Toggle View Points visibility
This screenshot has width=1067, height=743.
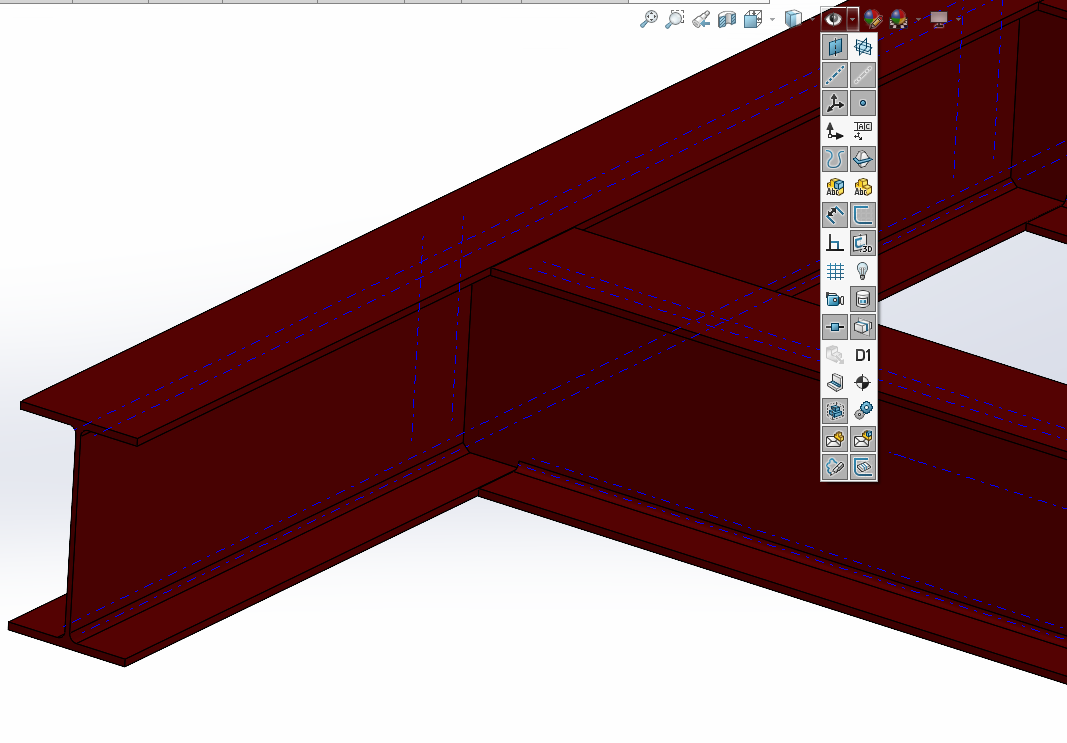863,103
